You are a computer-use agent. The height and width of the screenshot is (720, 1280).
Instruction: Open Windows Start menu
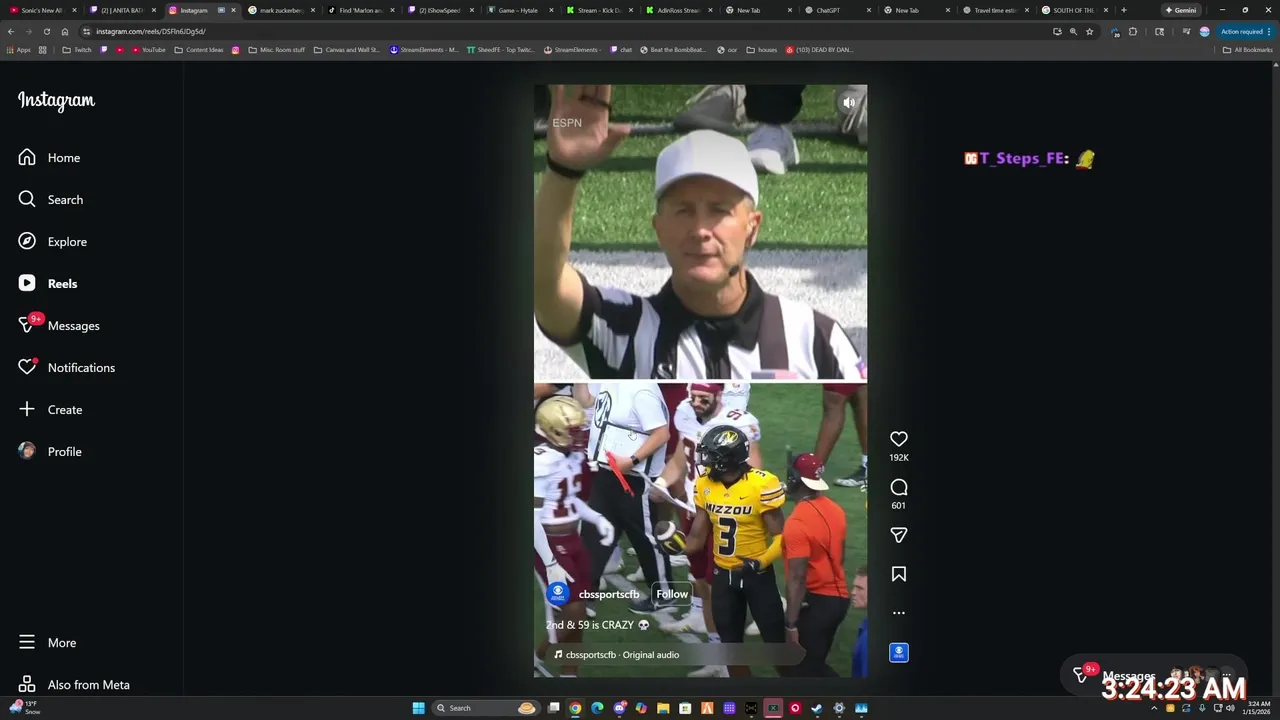click(x=419, y=708)
